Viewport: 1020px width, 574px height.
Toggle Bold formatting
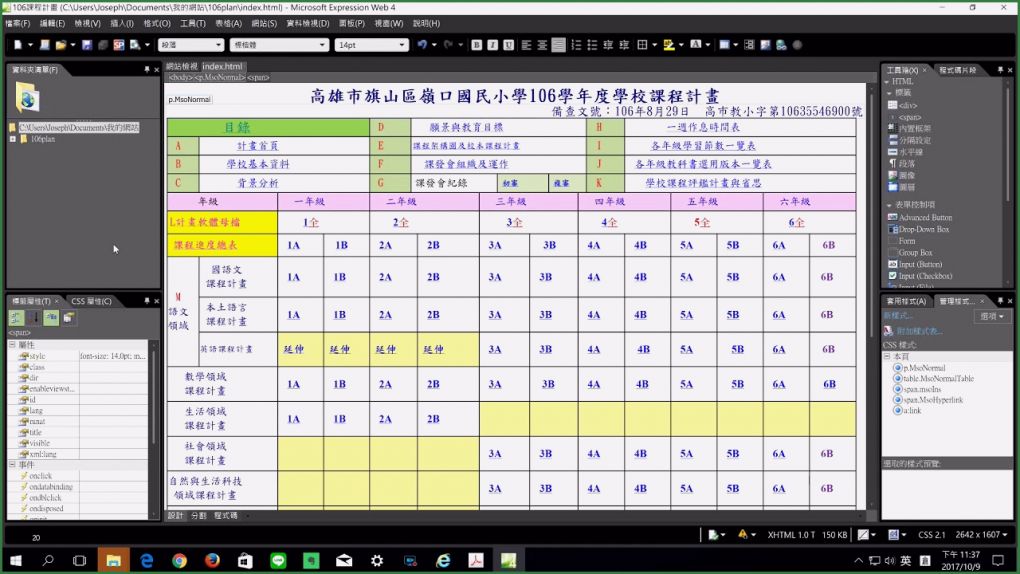[477, 45]
